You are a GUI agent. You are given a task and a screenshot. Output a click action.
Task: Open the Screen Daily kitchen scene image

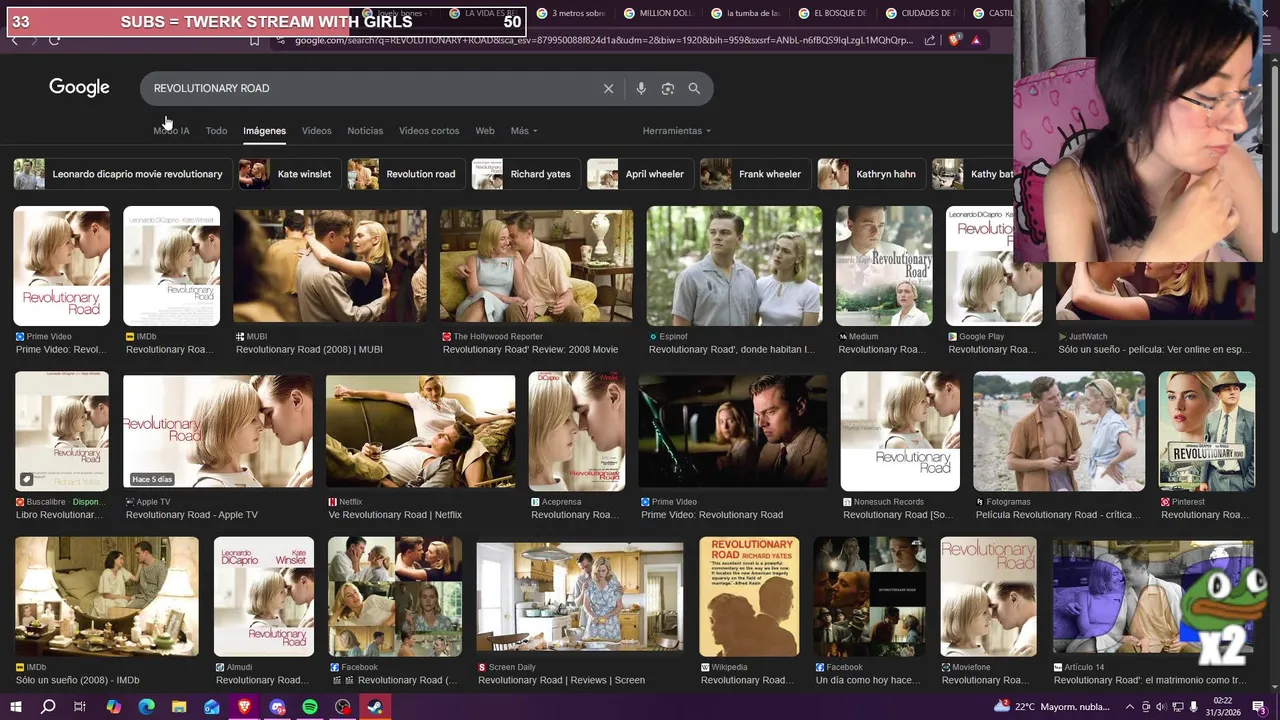[x=580, y=598]
